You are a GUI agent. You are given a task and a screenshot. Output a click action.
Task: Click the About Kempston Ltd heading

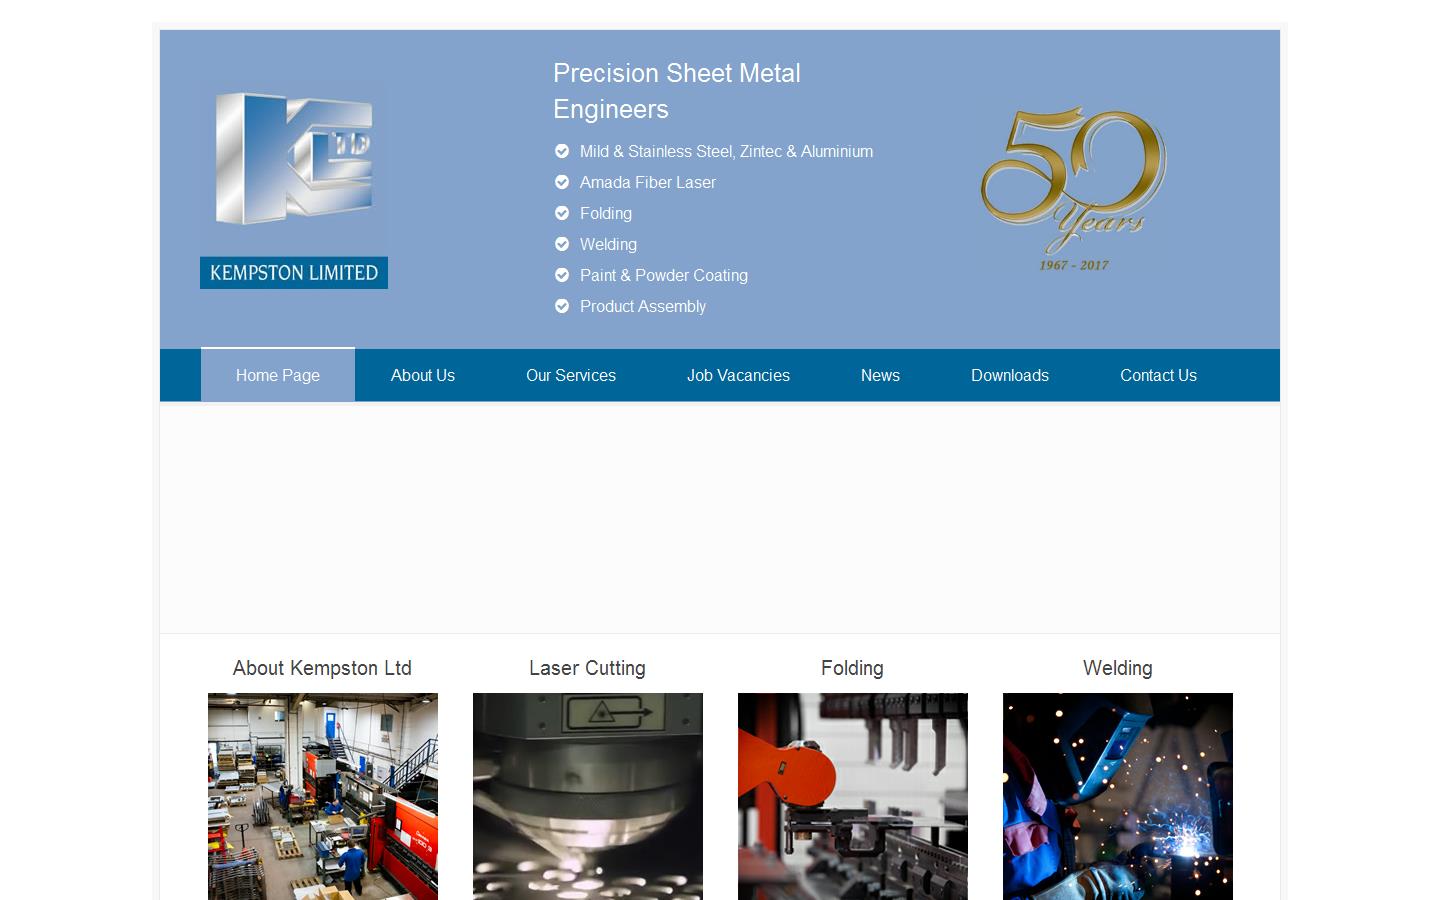click(322, 668)
